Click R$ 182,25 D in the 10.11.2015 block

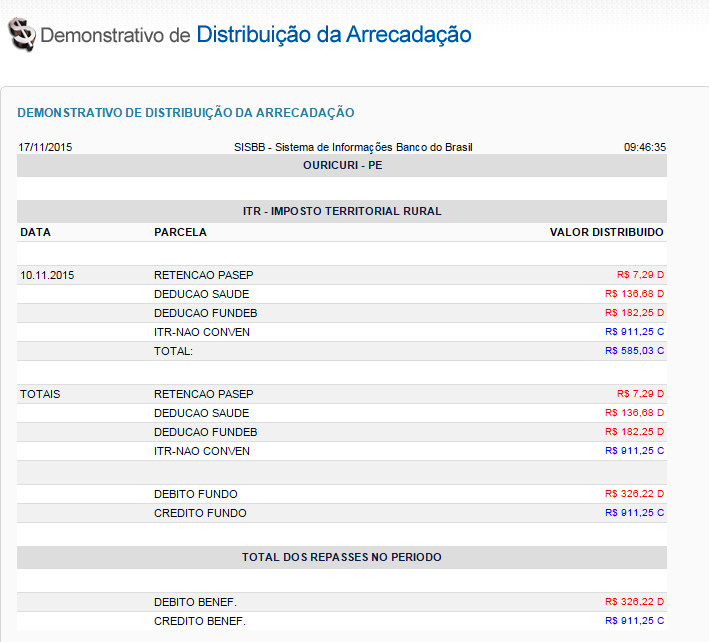[634, 312]
